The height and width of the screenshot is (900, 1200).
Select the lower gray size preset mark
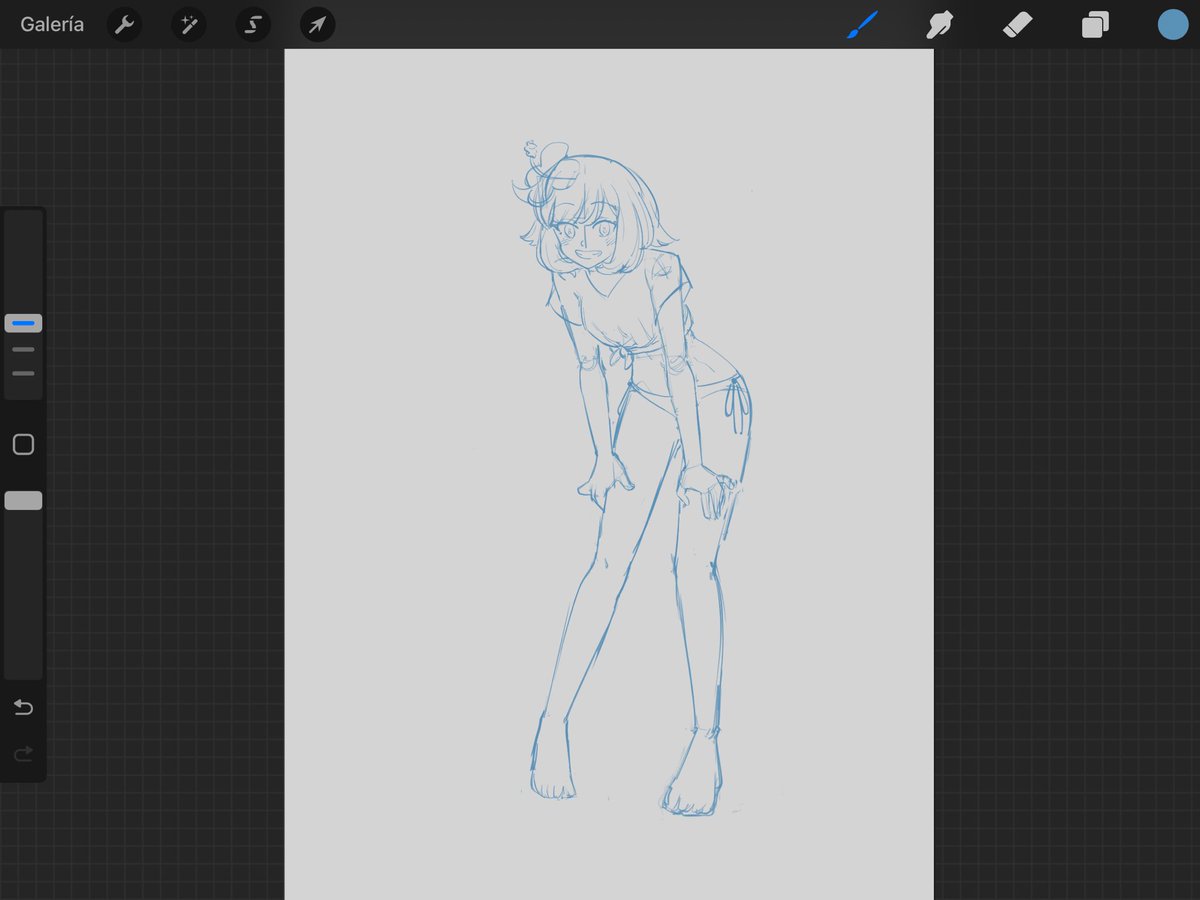[23, 373]
